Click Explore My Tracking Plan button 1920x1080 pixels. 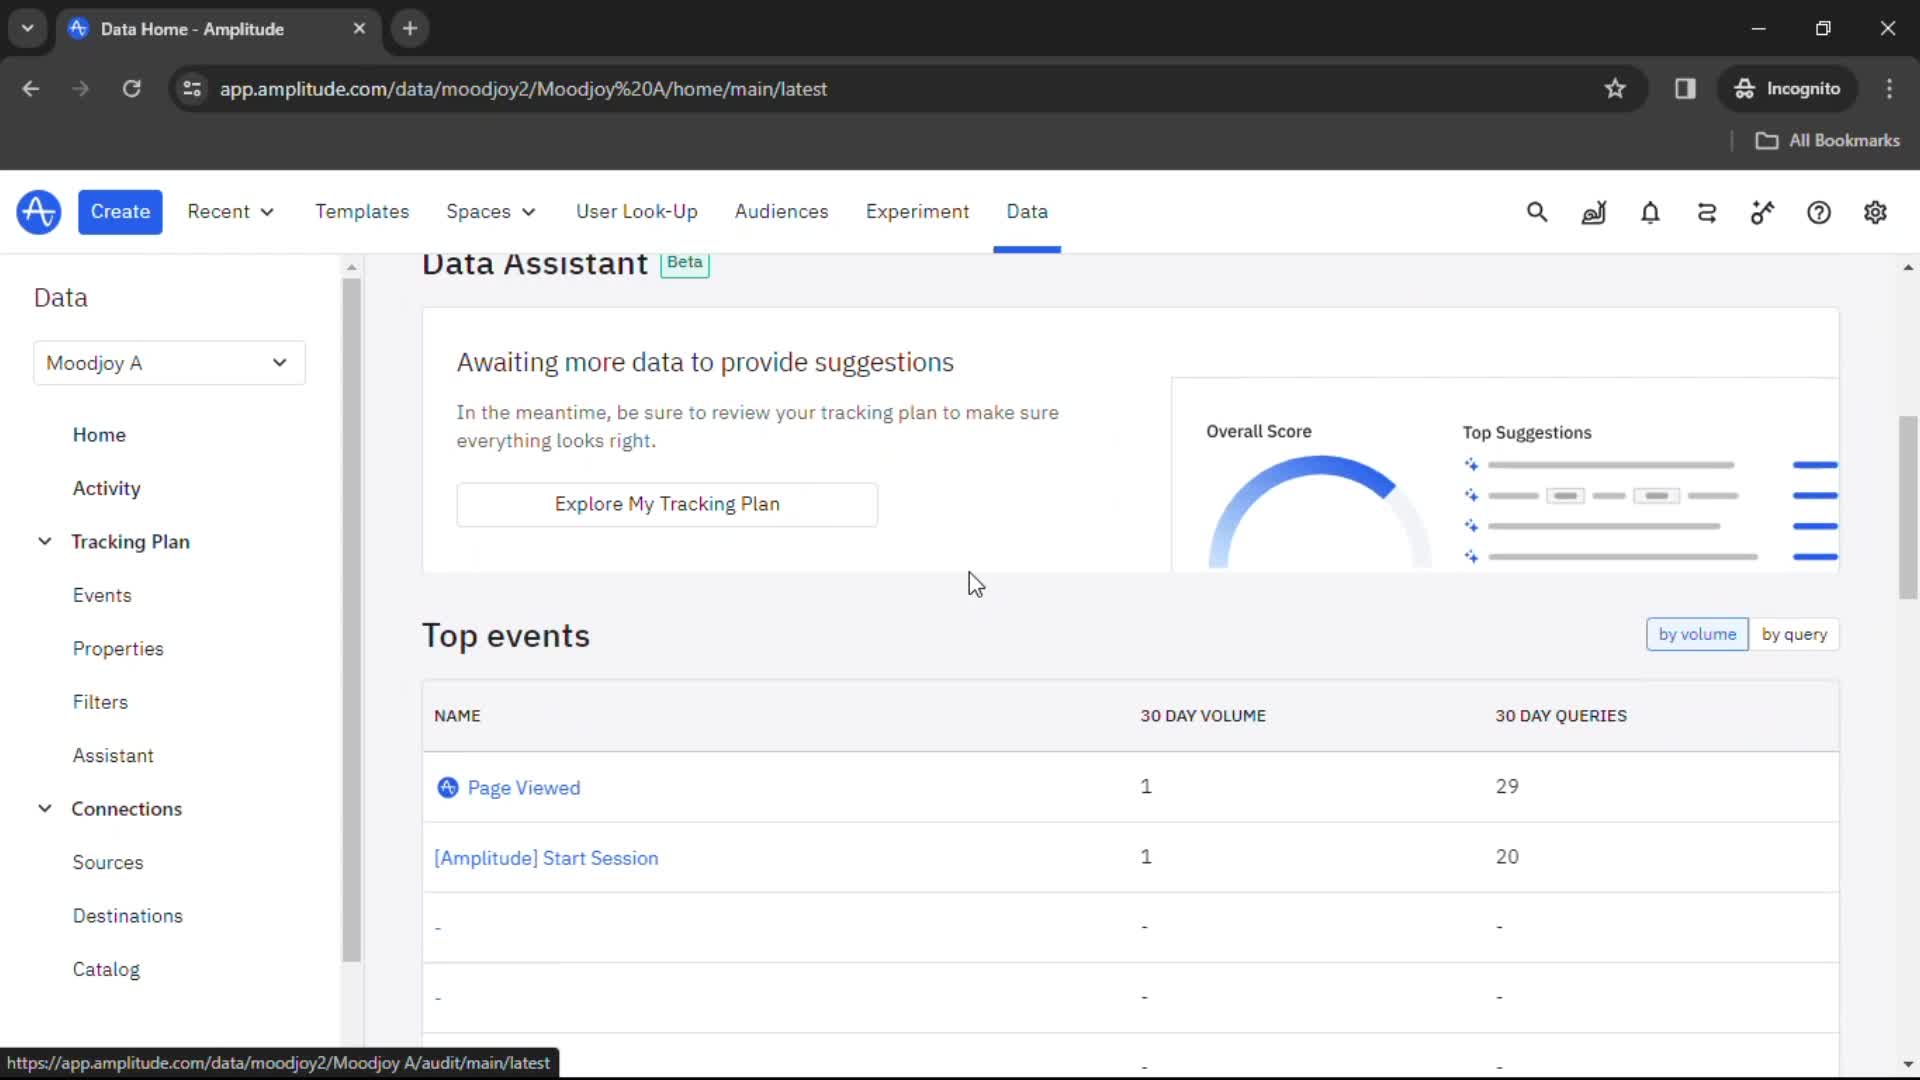pyautogui.click(x=667, y=505)
